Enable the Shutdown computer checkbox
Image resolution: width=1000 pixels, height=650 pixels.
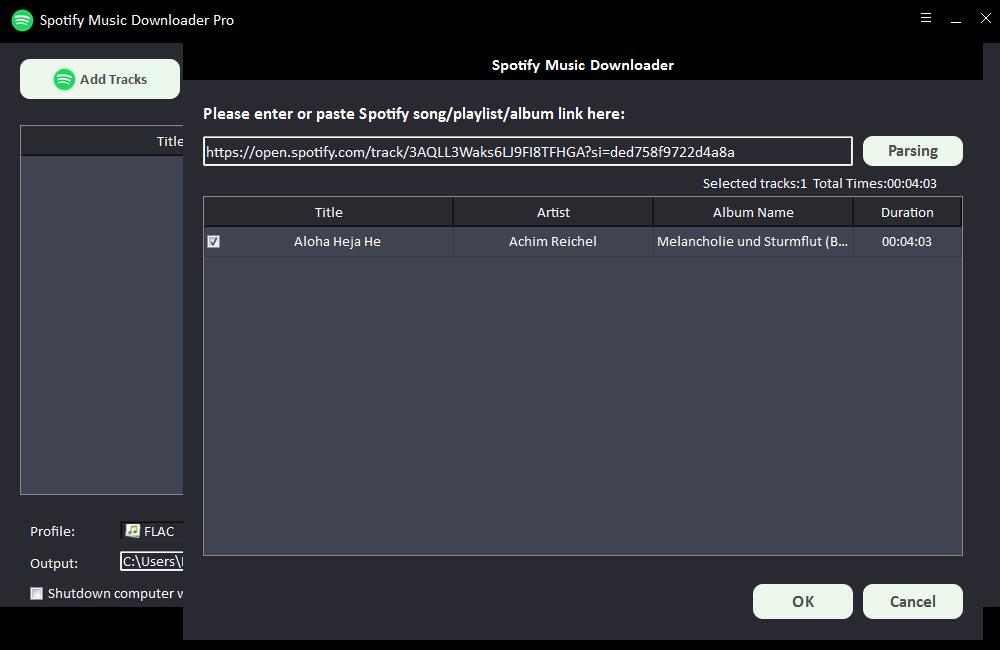tap(37, 593)
